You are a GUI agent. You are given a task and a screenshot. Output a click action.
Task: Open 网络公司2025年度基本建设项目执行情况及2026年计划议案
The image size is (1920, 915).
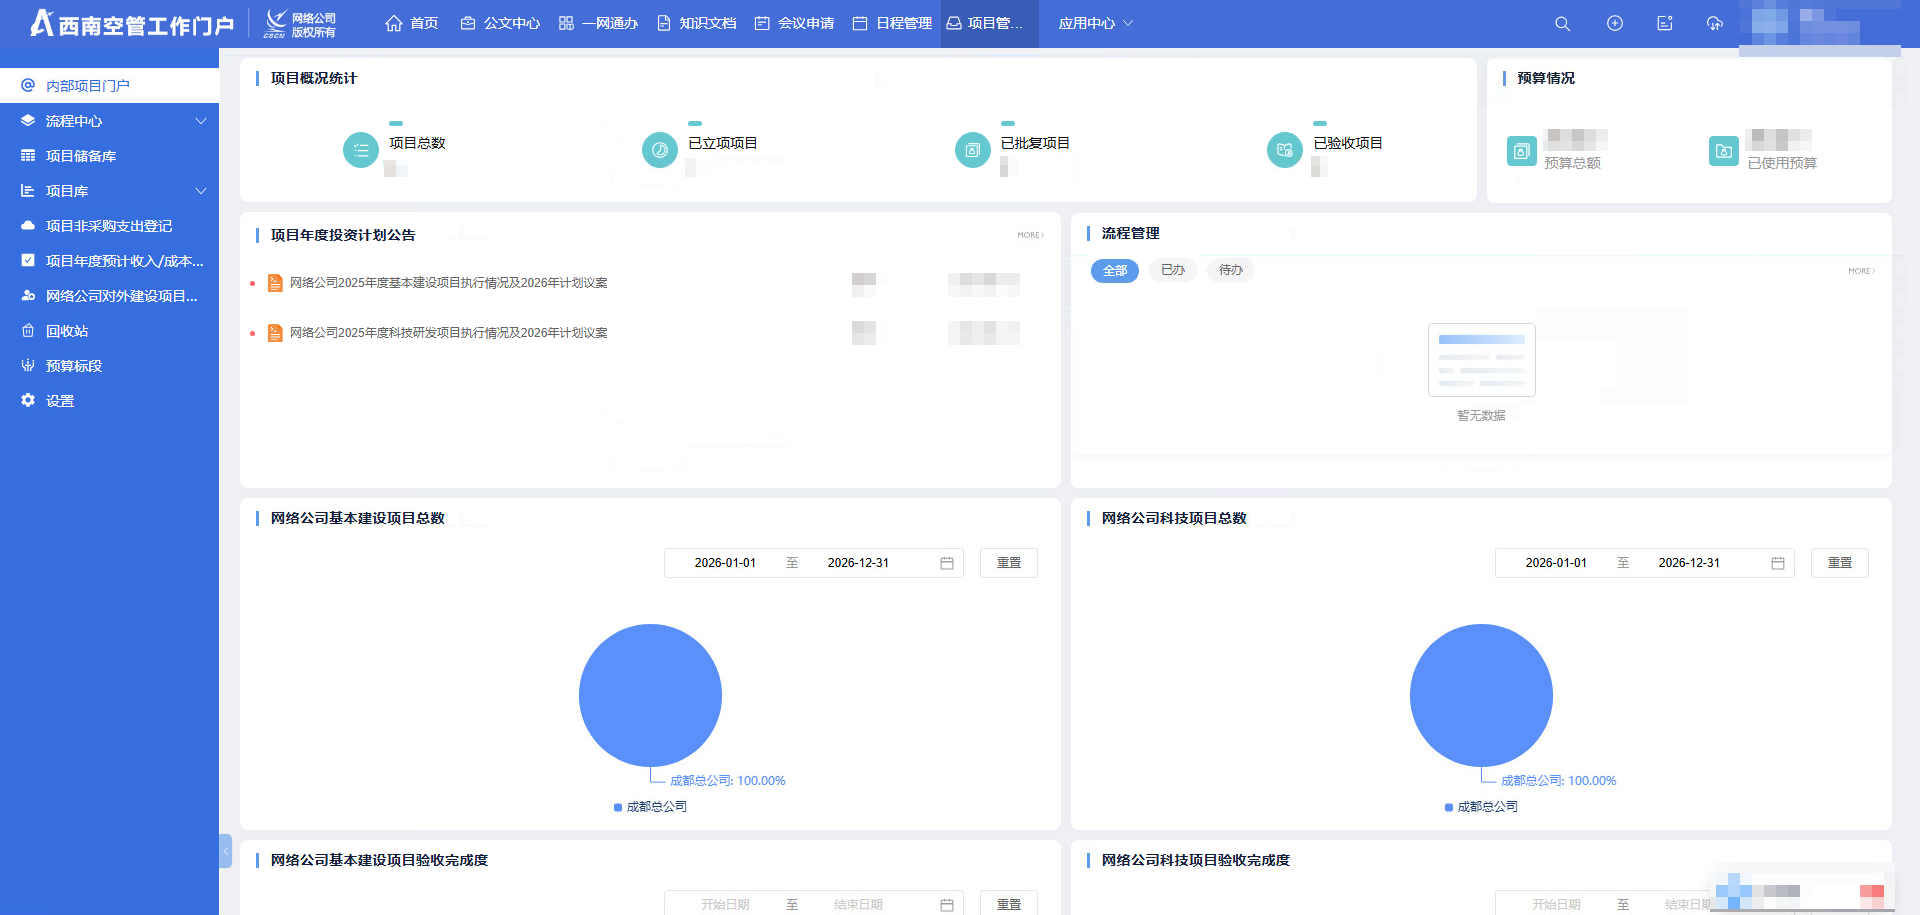(449, 283)
